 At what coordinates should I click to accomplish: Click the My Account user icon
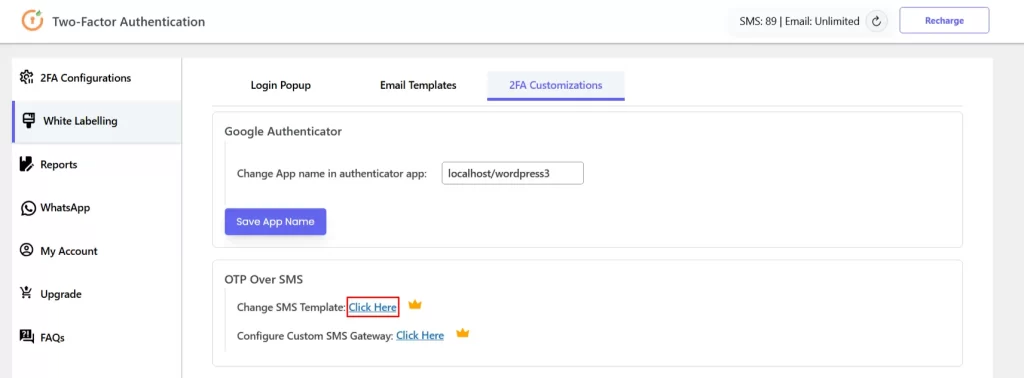point(27,251)
